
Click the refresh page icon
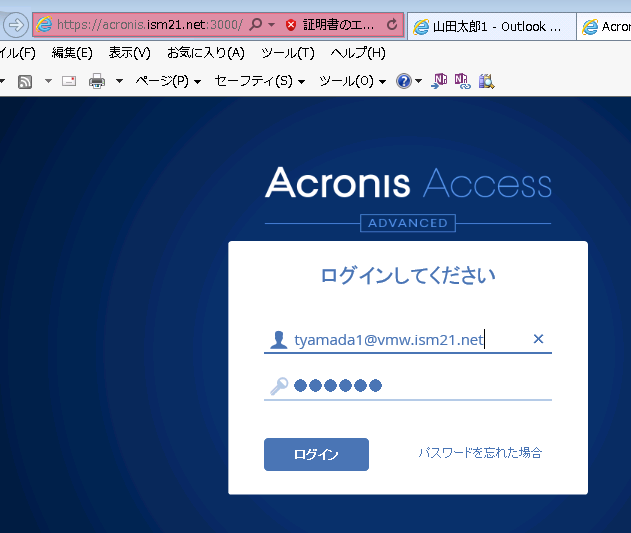click(391, 24)
